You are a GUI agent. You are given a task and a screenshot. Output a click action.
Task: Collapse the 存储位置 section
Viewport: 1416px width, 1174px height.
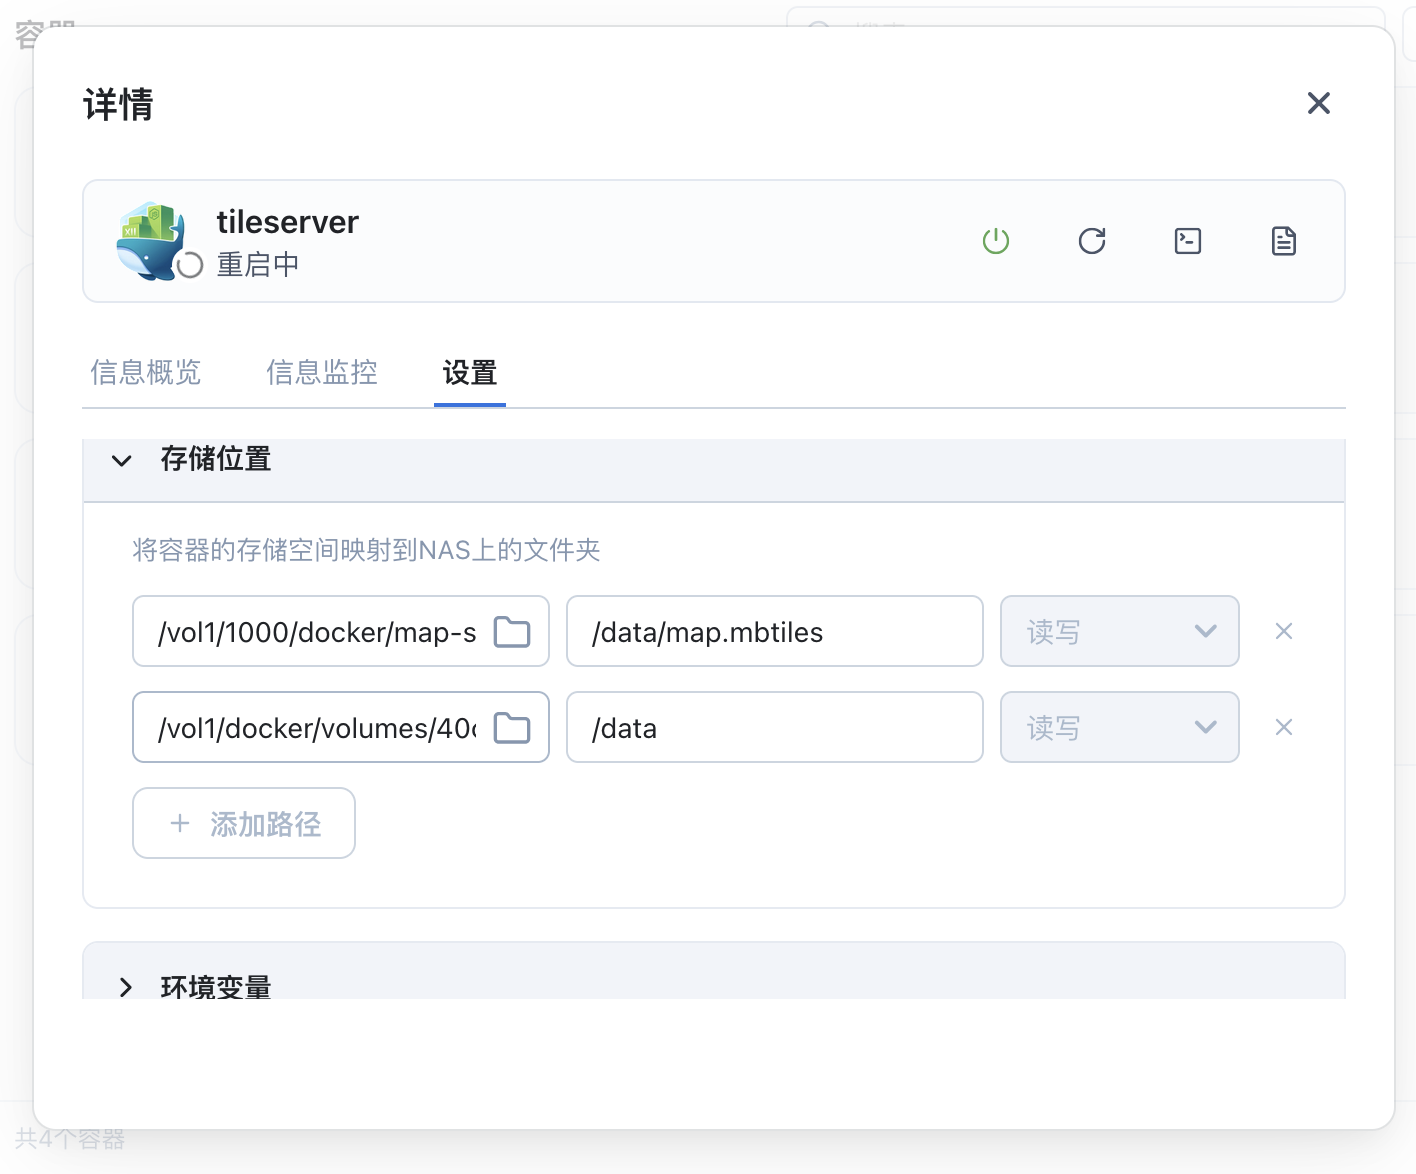click(x=122, y=460)
